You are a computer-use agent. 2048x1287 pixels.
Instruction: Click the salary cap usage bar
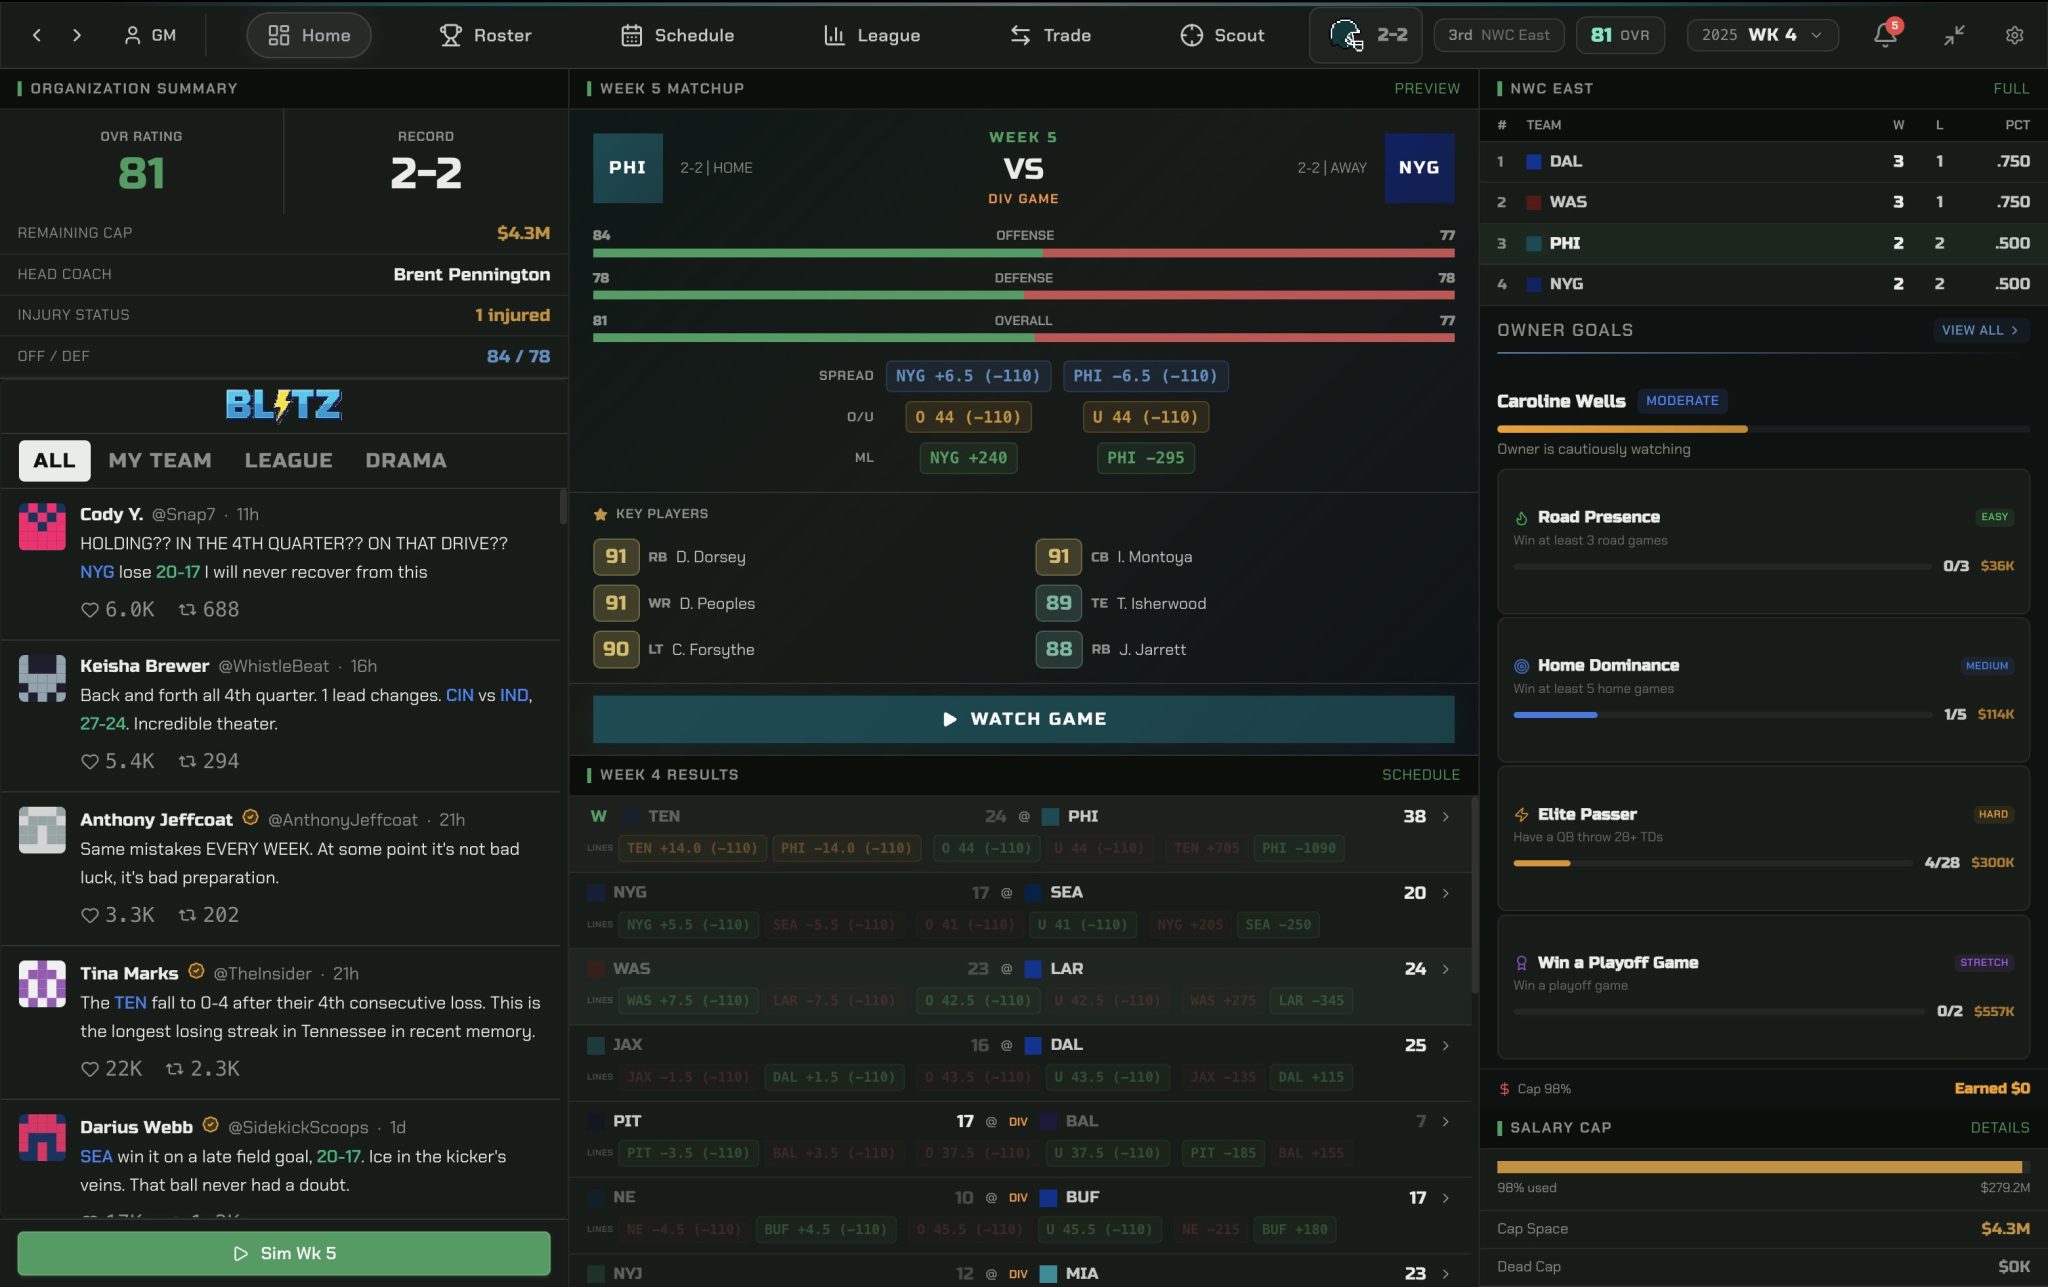pos(1760,1167)
